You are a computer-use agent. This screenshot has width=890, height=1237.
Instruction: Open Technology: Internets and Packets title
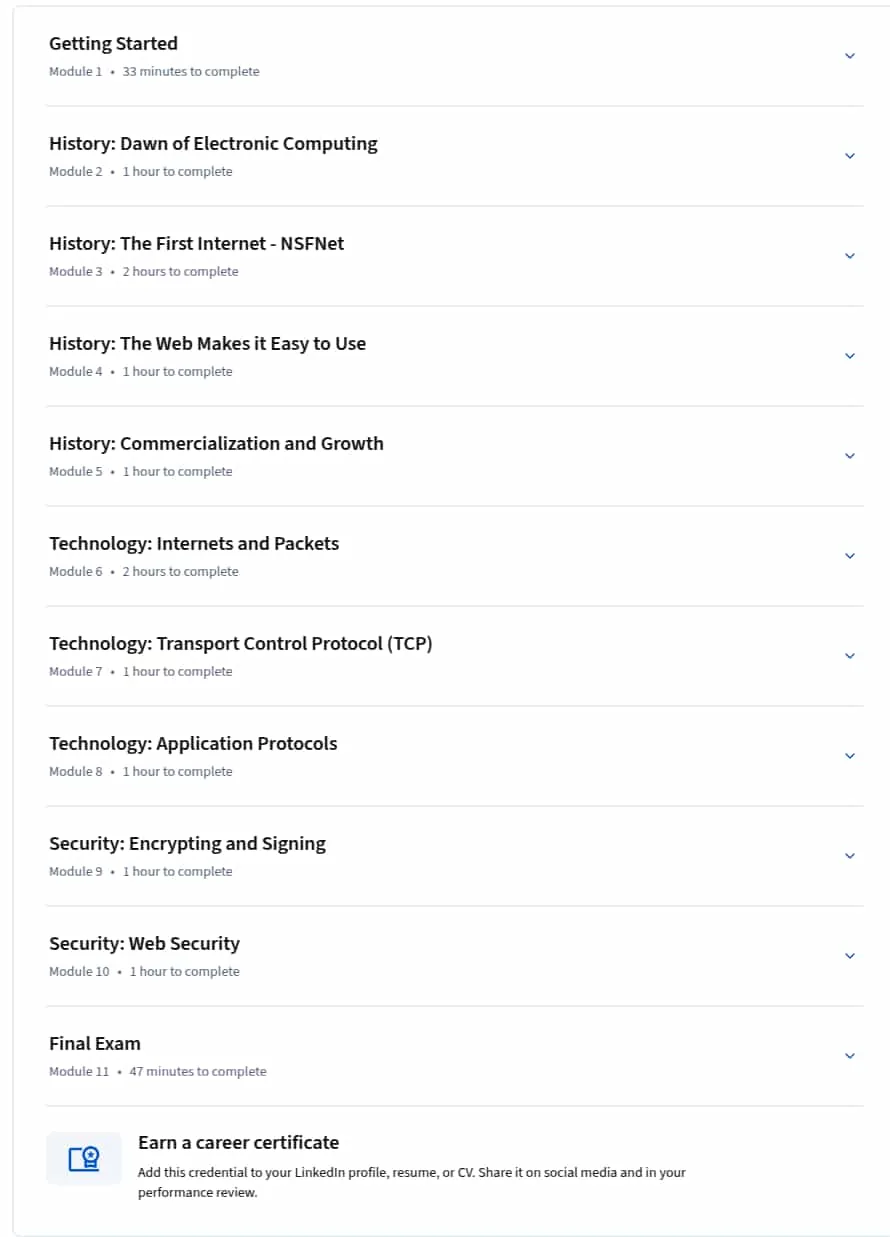click(x=194, y=544)
